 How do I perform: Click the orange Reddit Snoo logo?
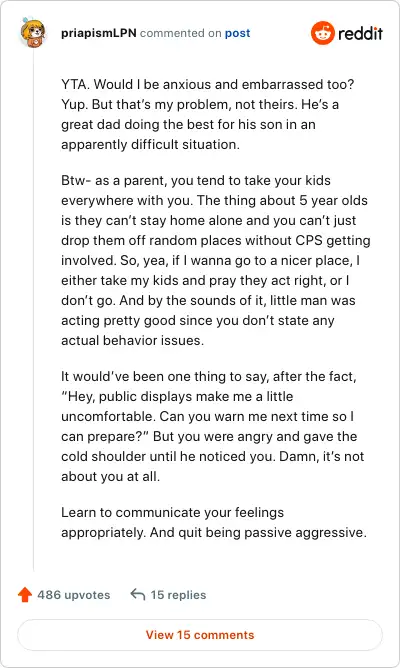(322, 33)
